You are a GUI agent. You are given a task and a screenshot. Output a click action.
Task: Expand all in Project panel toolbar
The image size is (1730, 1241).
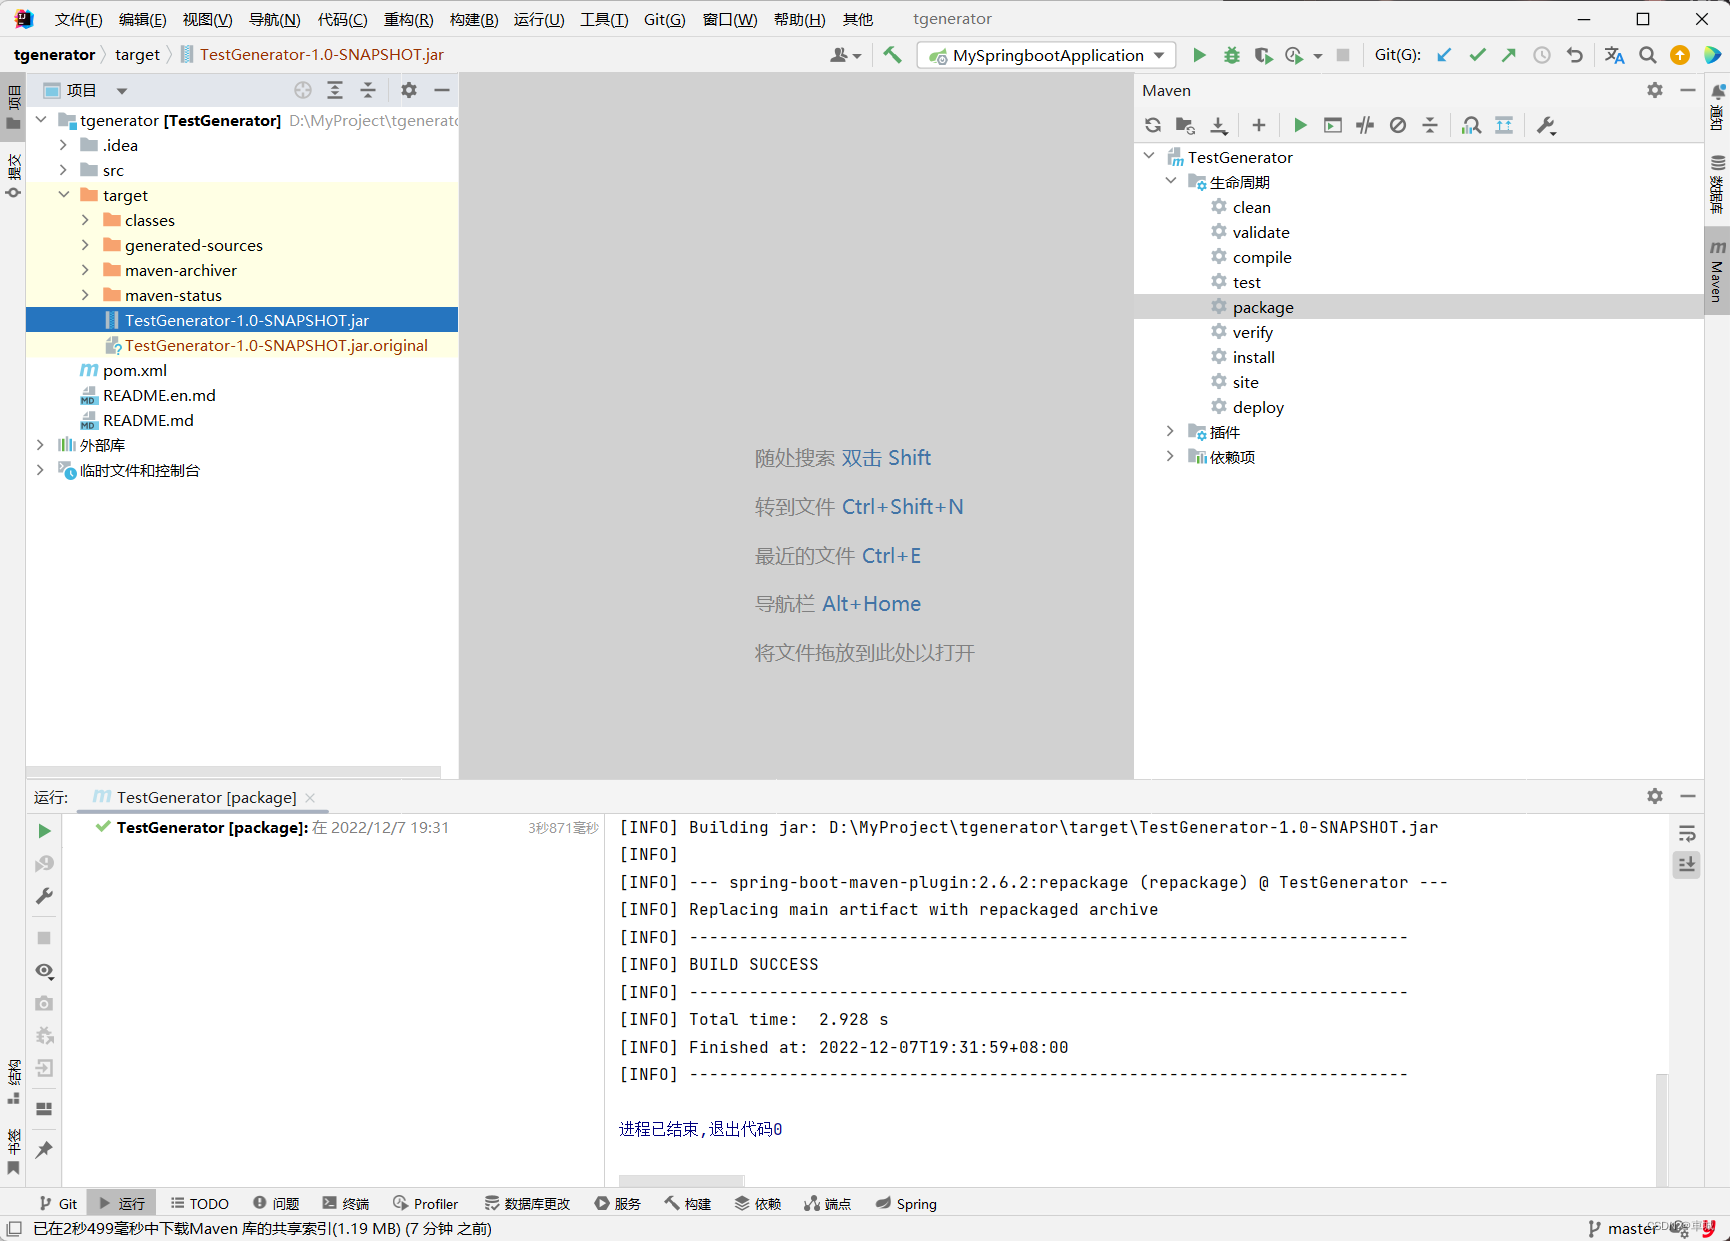pos(335,90)
